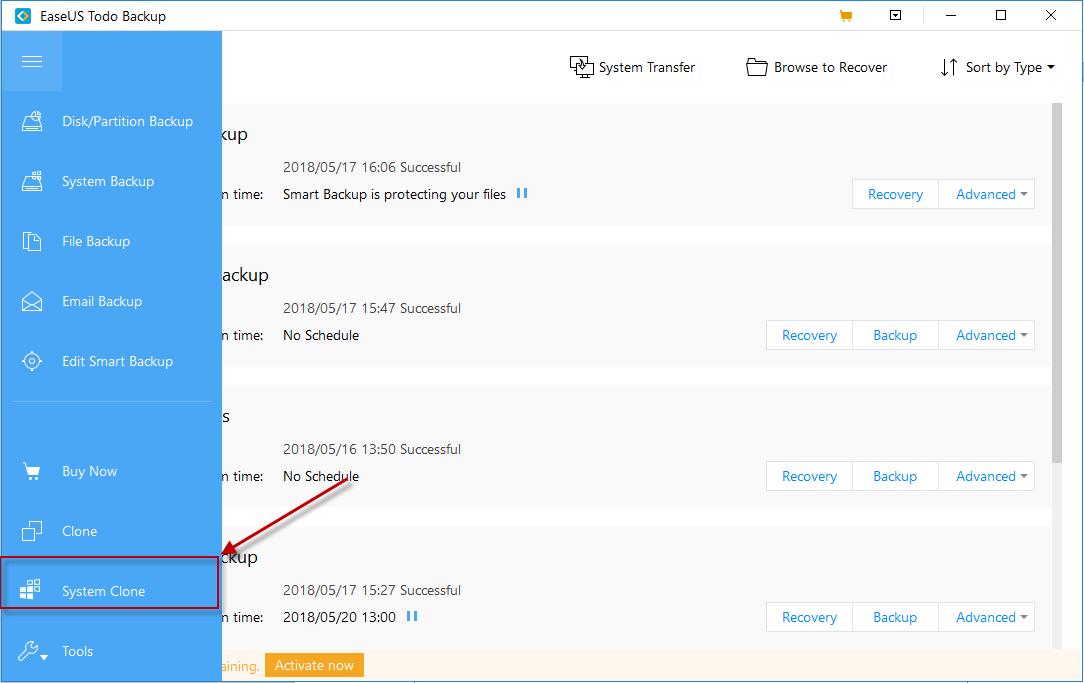
Task: Click the Disk/Partition Backup icon
Action: pyautogui.click(x=32, y=121)
